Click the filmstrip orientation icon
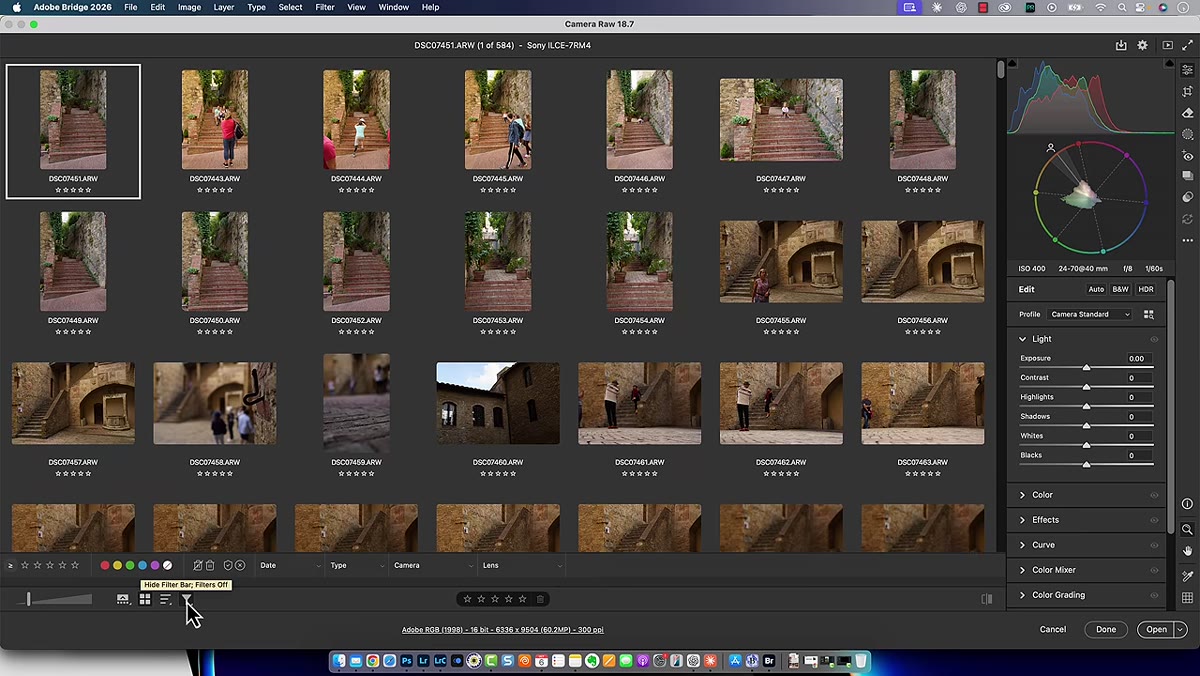 tap(122, 599)
